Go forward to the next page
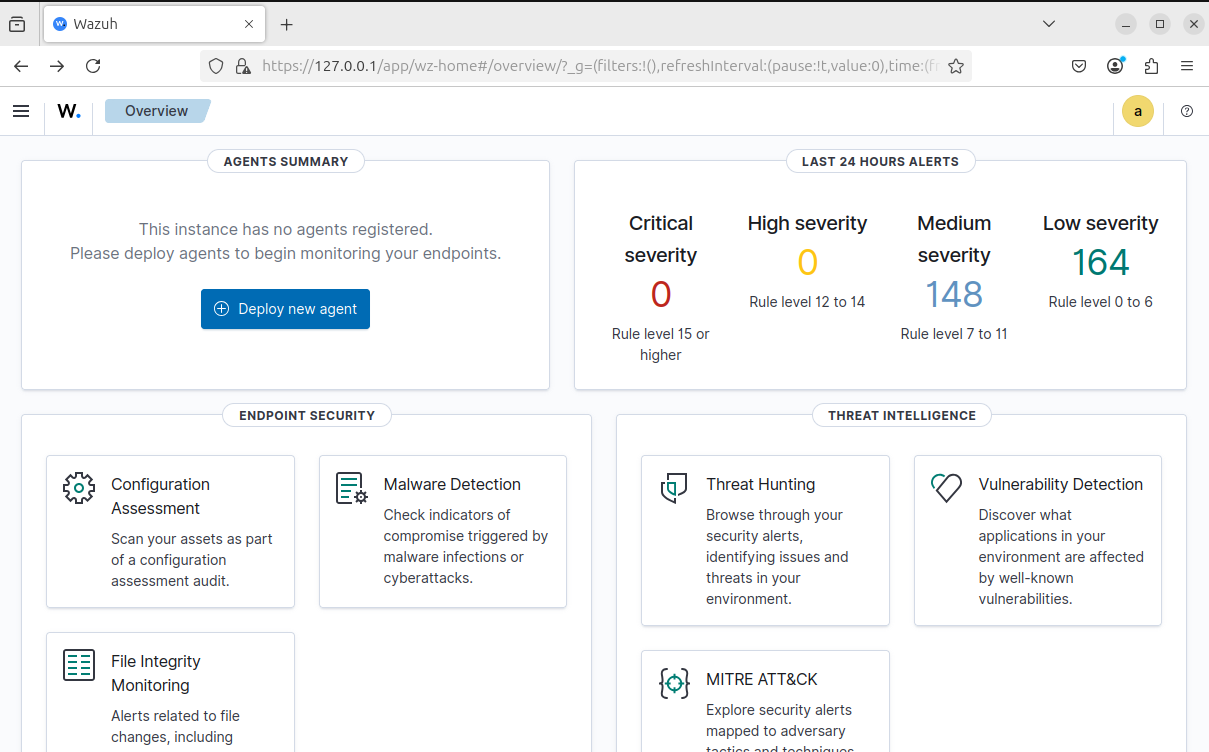 57,66
